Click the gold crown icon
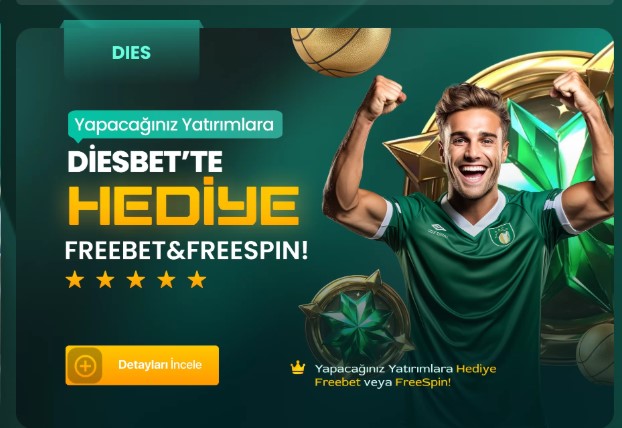 (298, 368)
